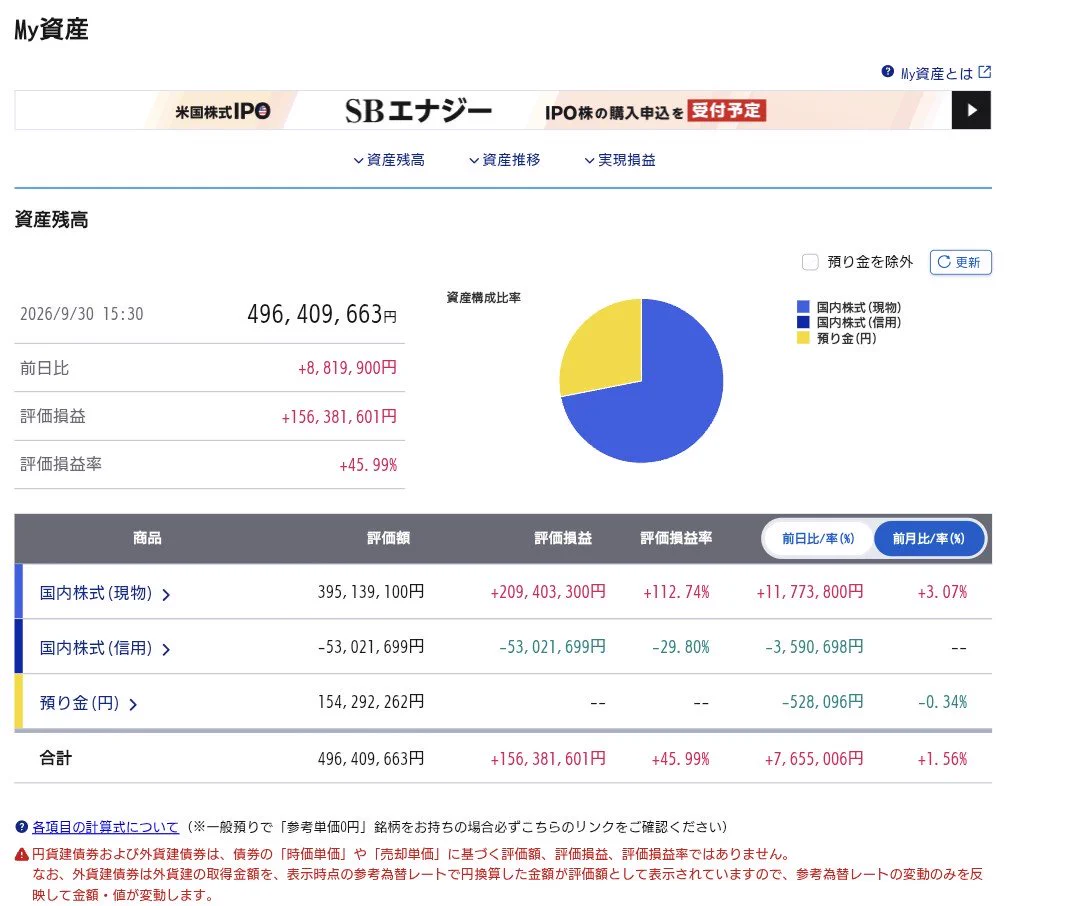Click the +112.74% rate cell
Screen dimensions: 1080x906
[x=676, y=592]
